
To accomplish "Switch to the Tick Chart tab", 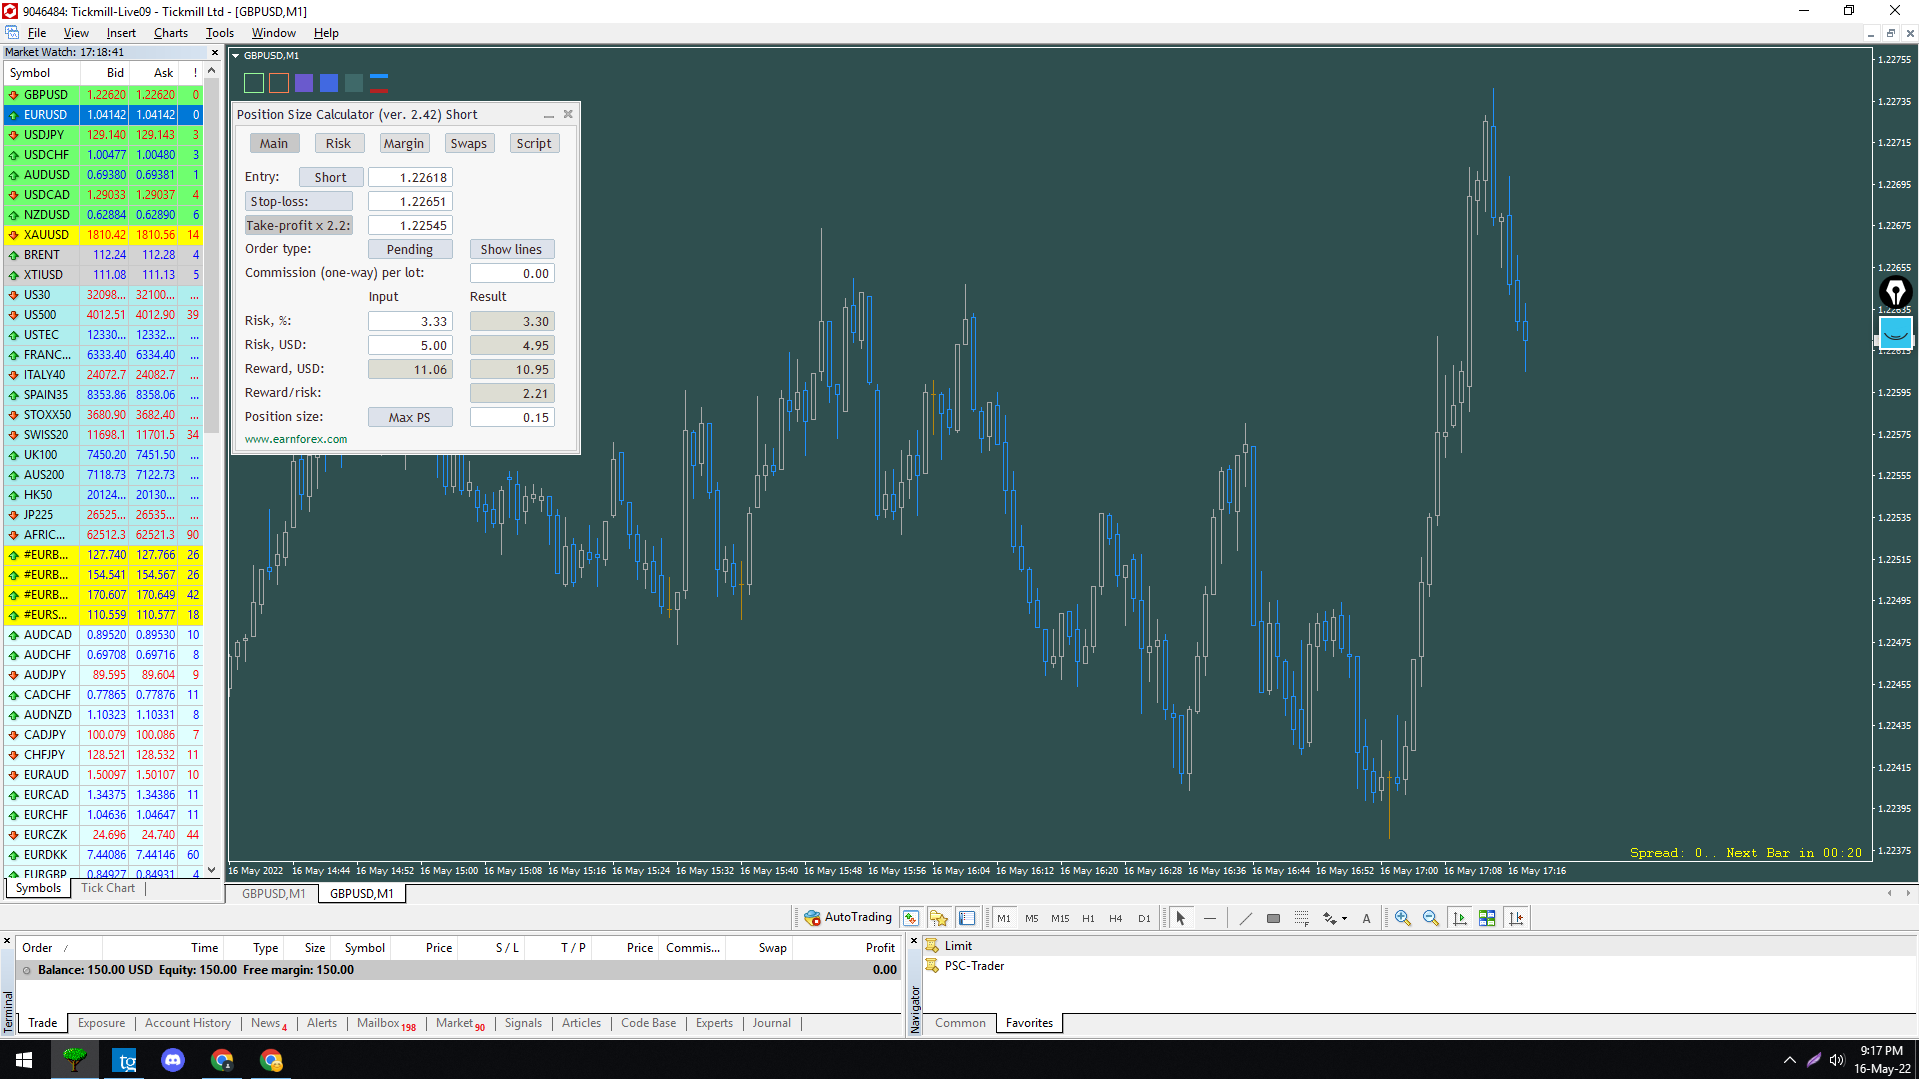I will [108, 888].
